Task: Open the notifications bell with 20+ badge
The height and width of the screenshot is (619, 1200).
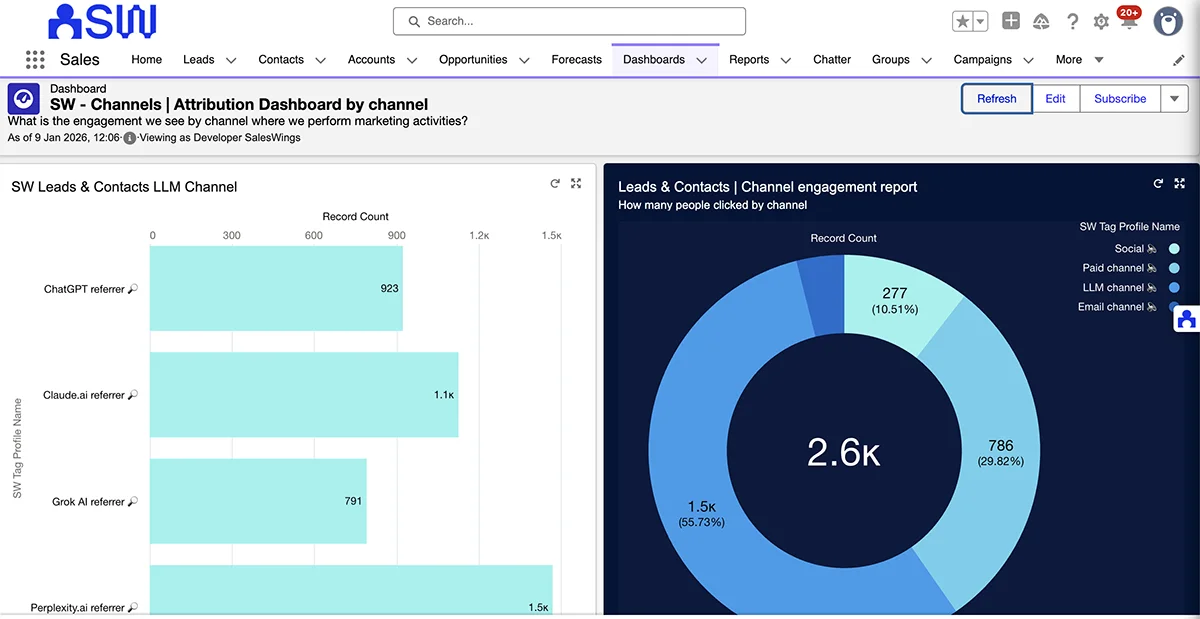Action: point(1128,20)
